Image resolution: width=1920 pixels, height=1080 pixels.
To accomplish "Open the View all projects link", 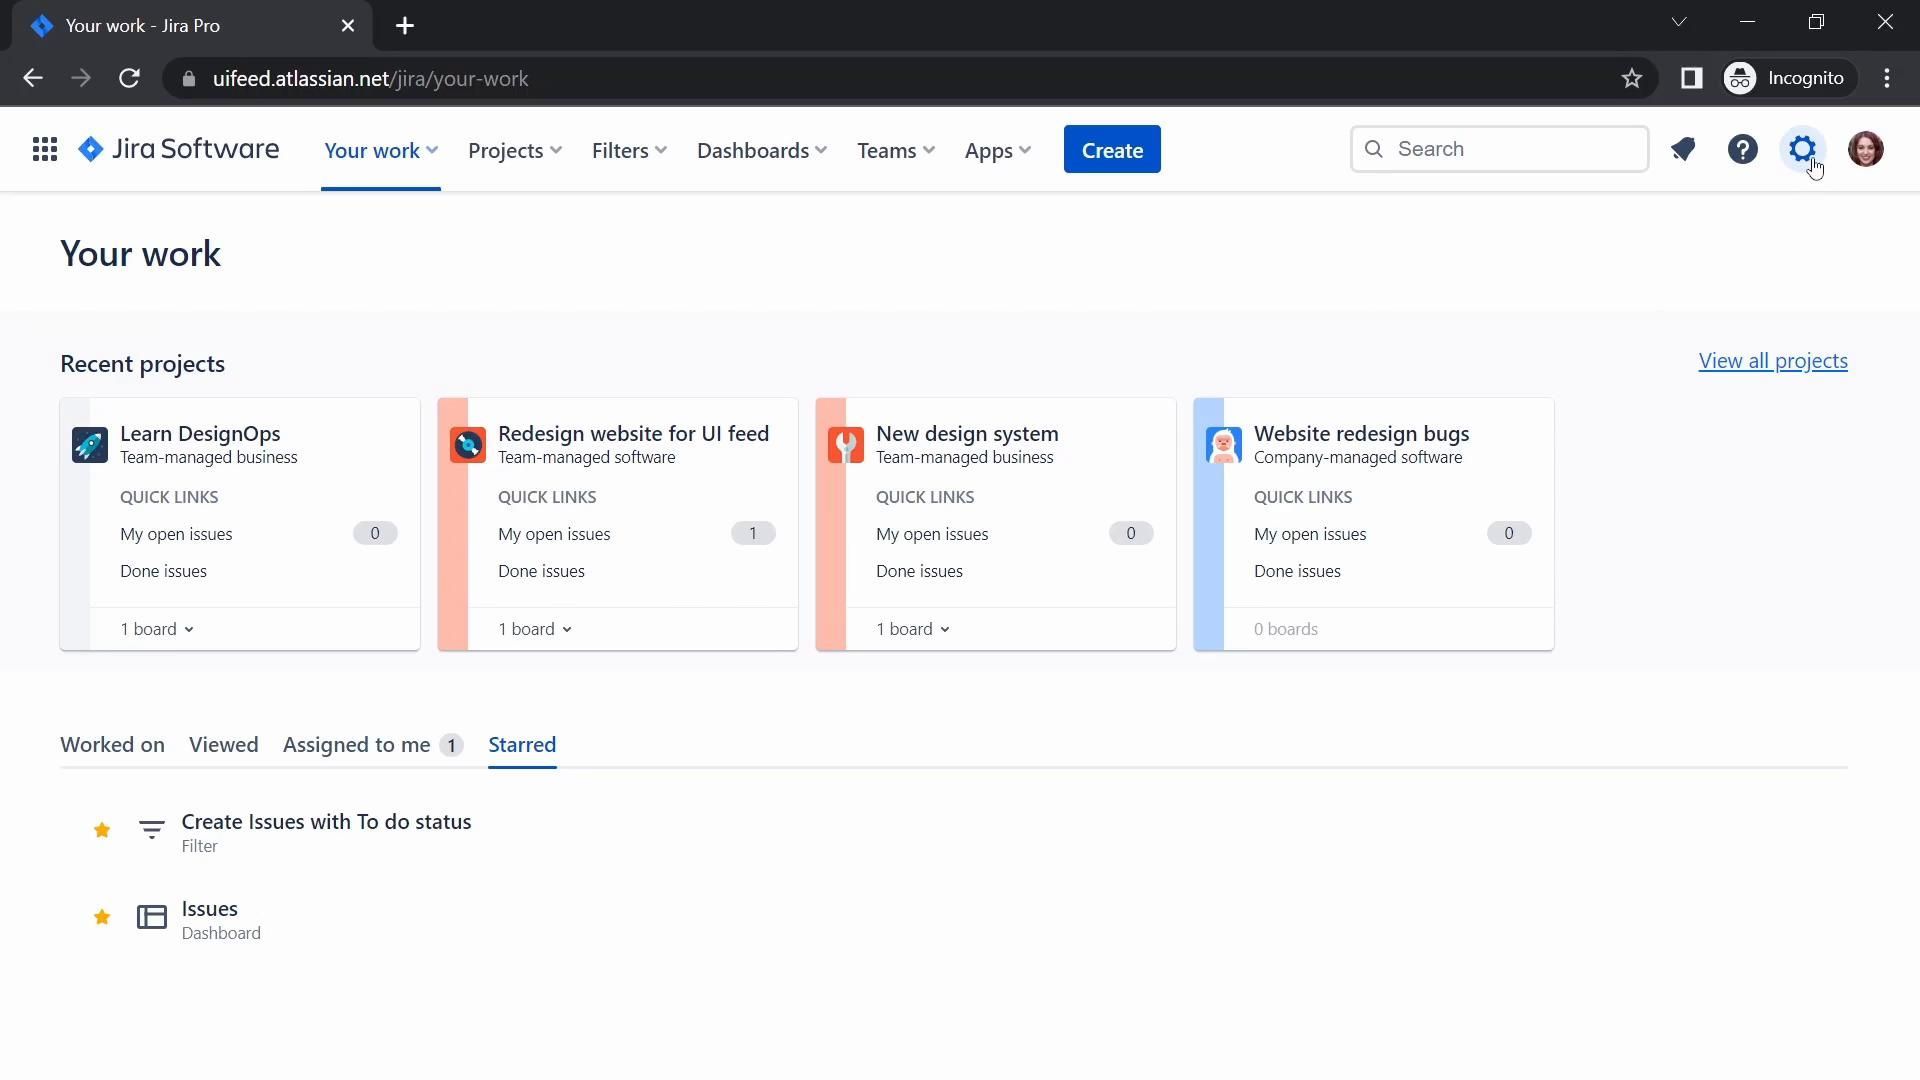I will tap(1772, 361).
